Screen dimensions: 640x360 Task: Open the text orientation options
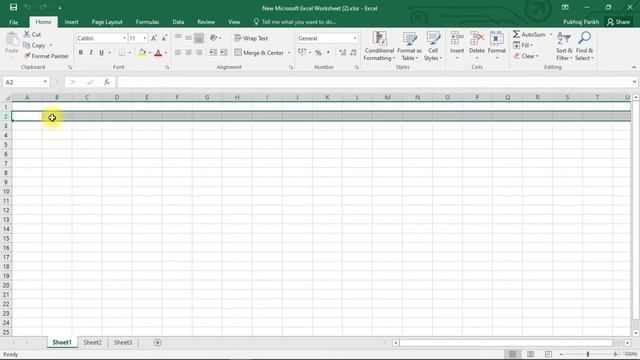pos(215,38)
